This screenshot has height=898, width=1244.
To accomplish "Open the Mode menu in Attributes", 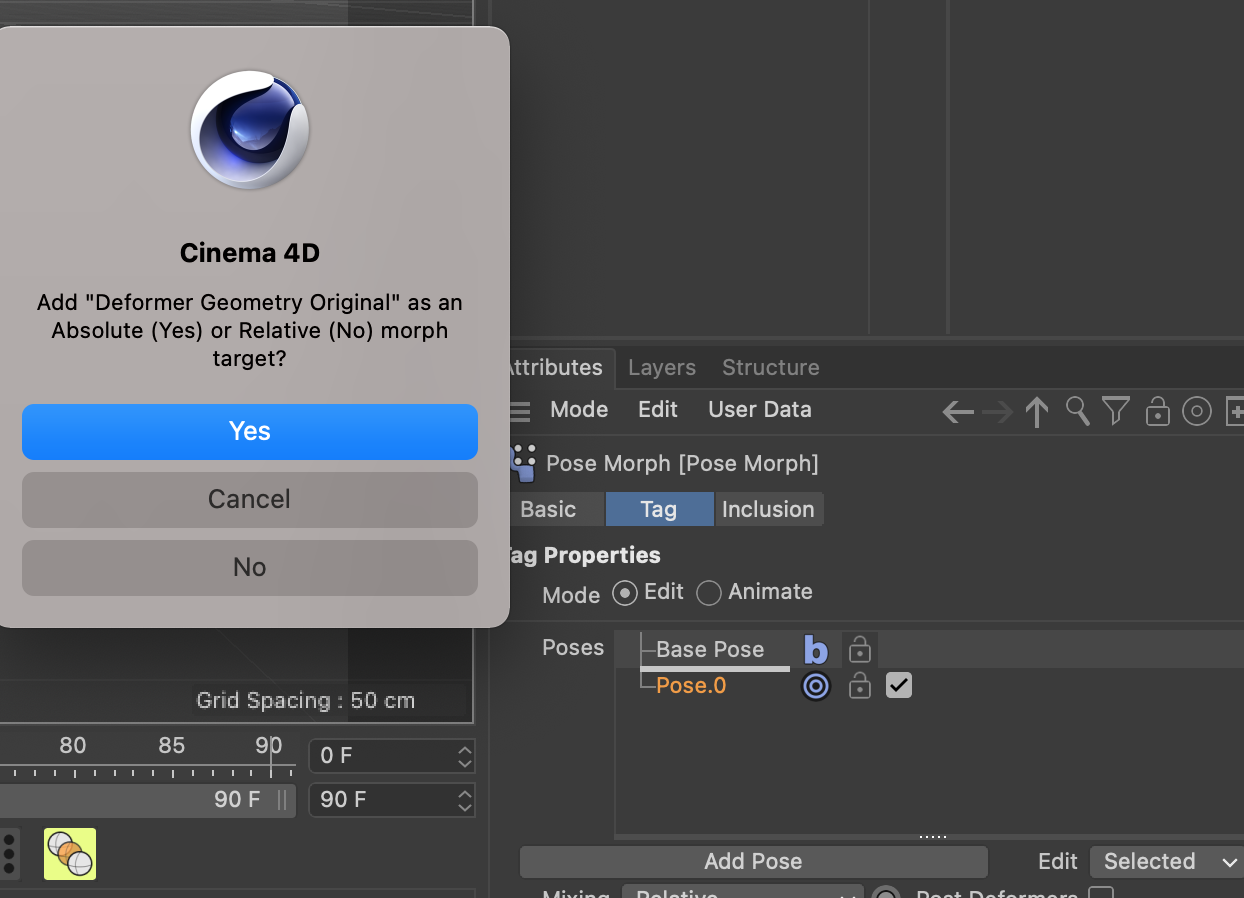I will [579, 410].
